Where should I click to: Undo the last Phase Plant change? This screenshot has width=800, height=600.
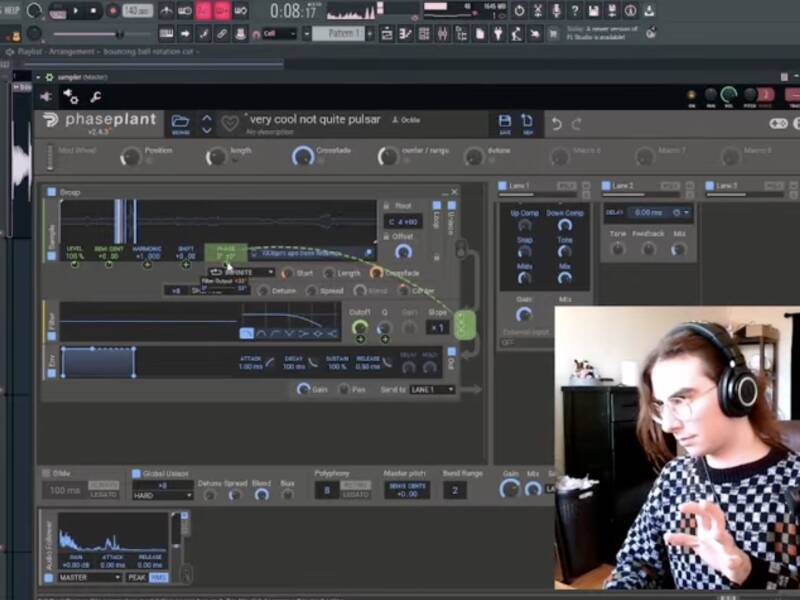point(557,124)
